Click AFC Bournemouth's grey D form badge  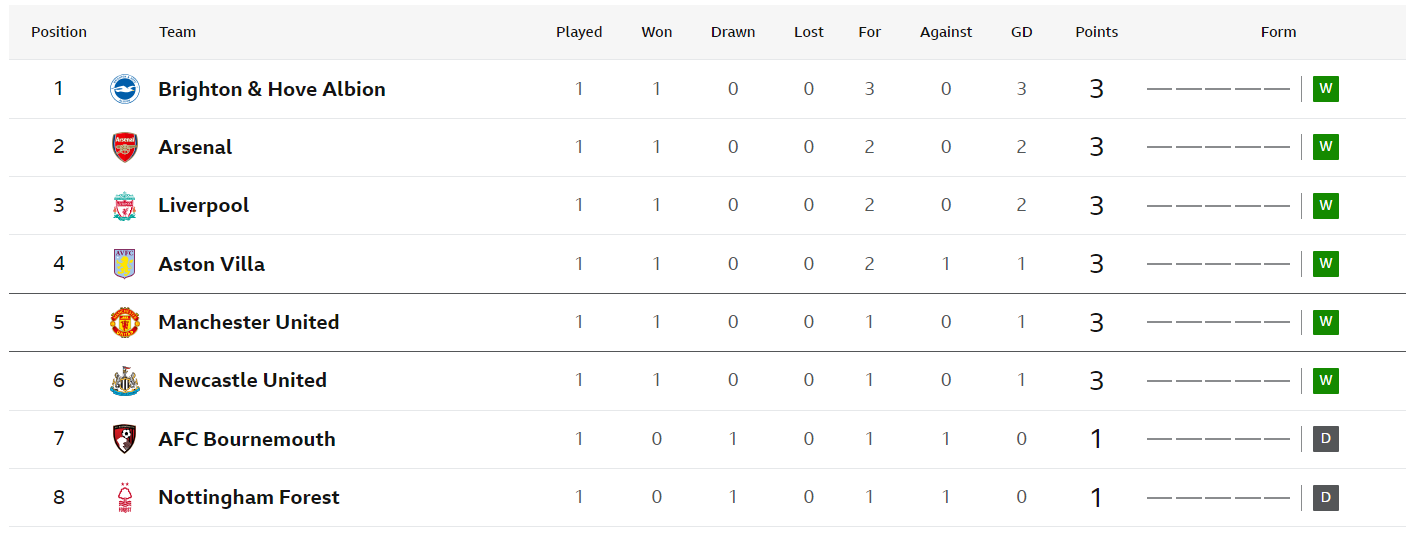[x=1326, y=439]
